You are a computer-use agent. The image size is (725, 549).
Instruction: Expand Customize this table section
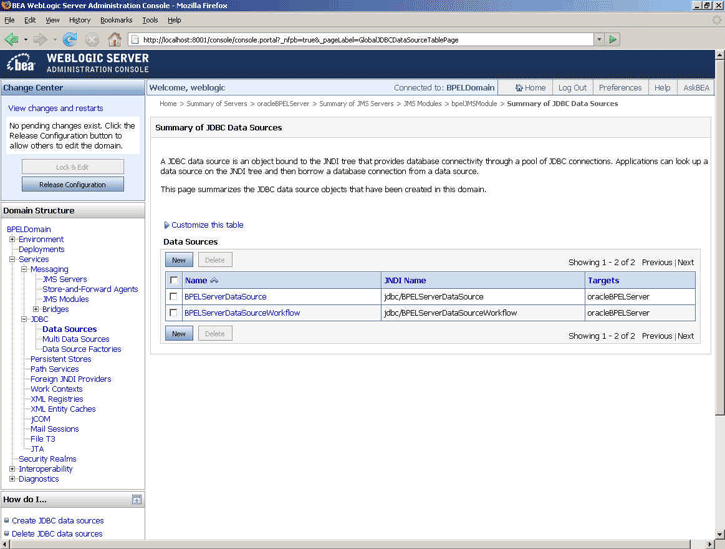(203, 225)
